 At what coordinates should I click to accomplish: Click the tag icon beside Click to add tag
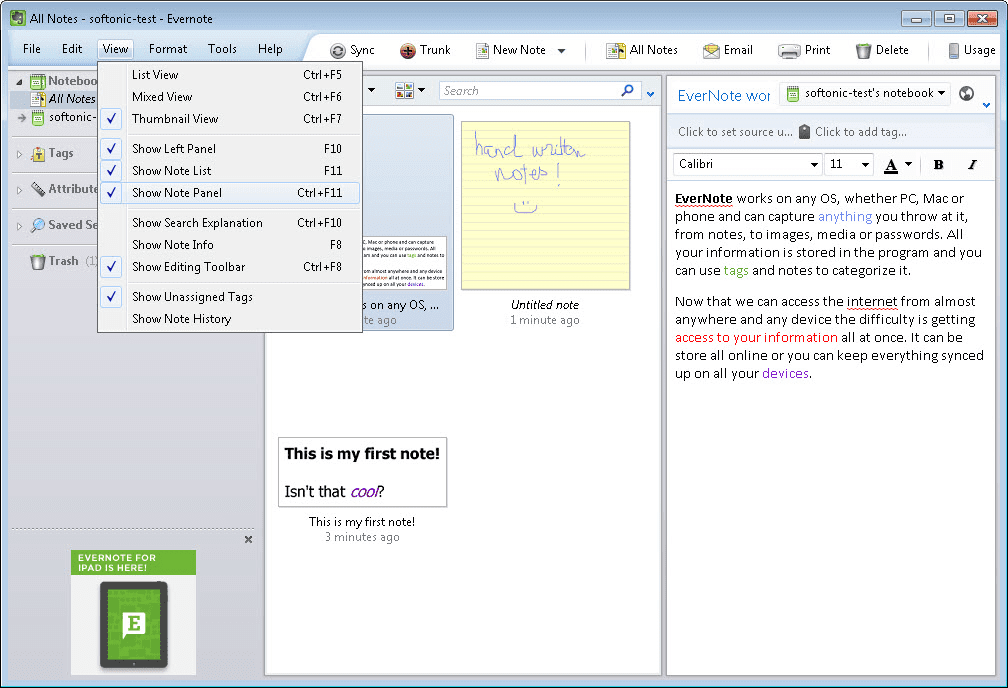[x=804, y=132]
